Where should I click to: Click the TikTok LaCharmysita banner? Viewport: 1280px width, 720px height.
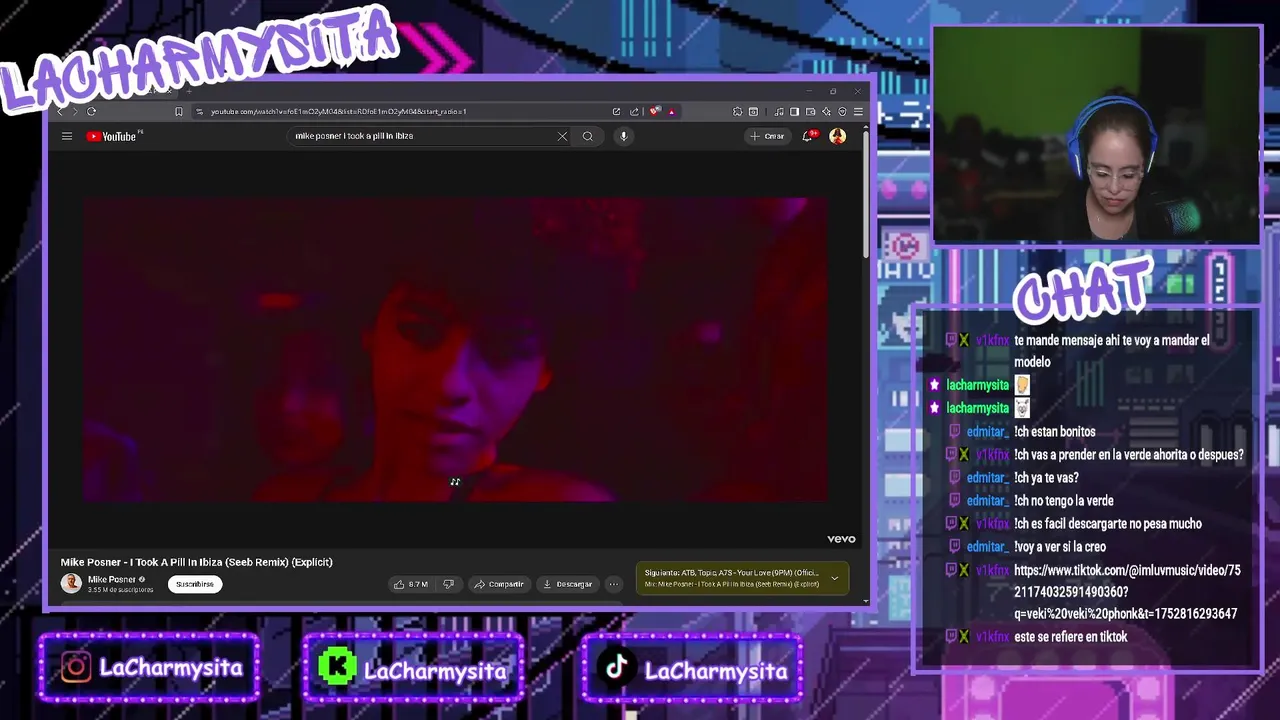pos(692,668)
